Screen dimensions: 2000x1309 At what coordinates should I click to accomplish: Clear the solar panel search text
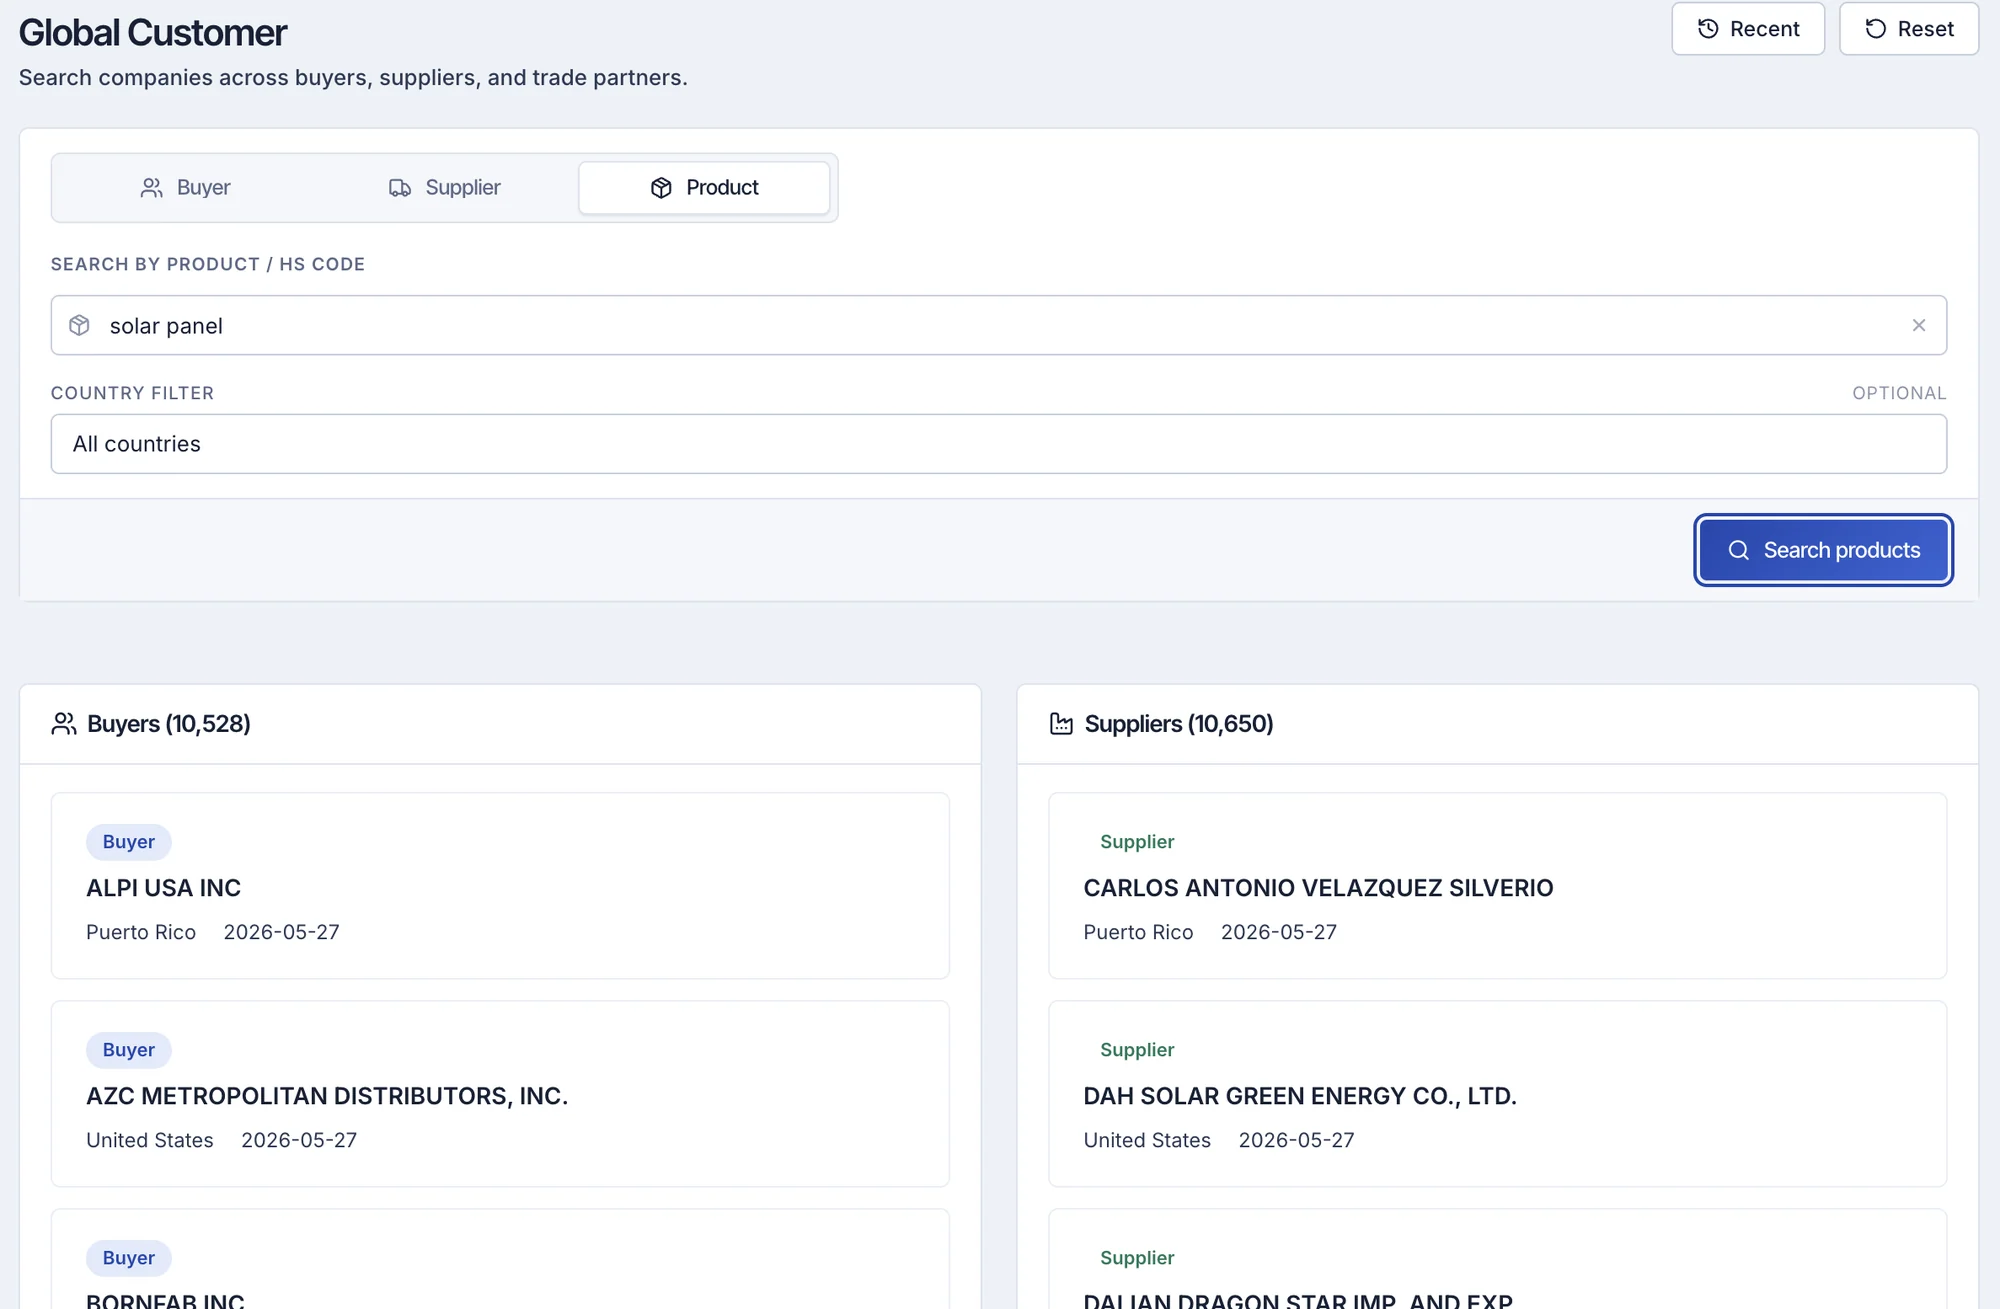pos(1919,325)
